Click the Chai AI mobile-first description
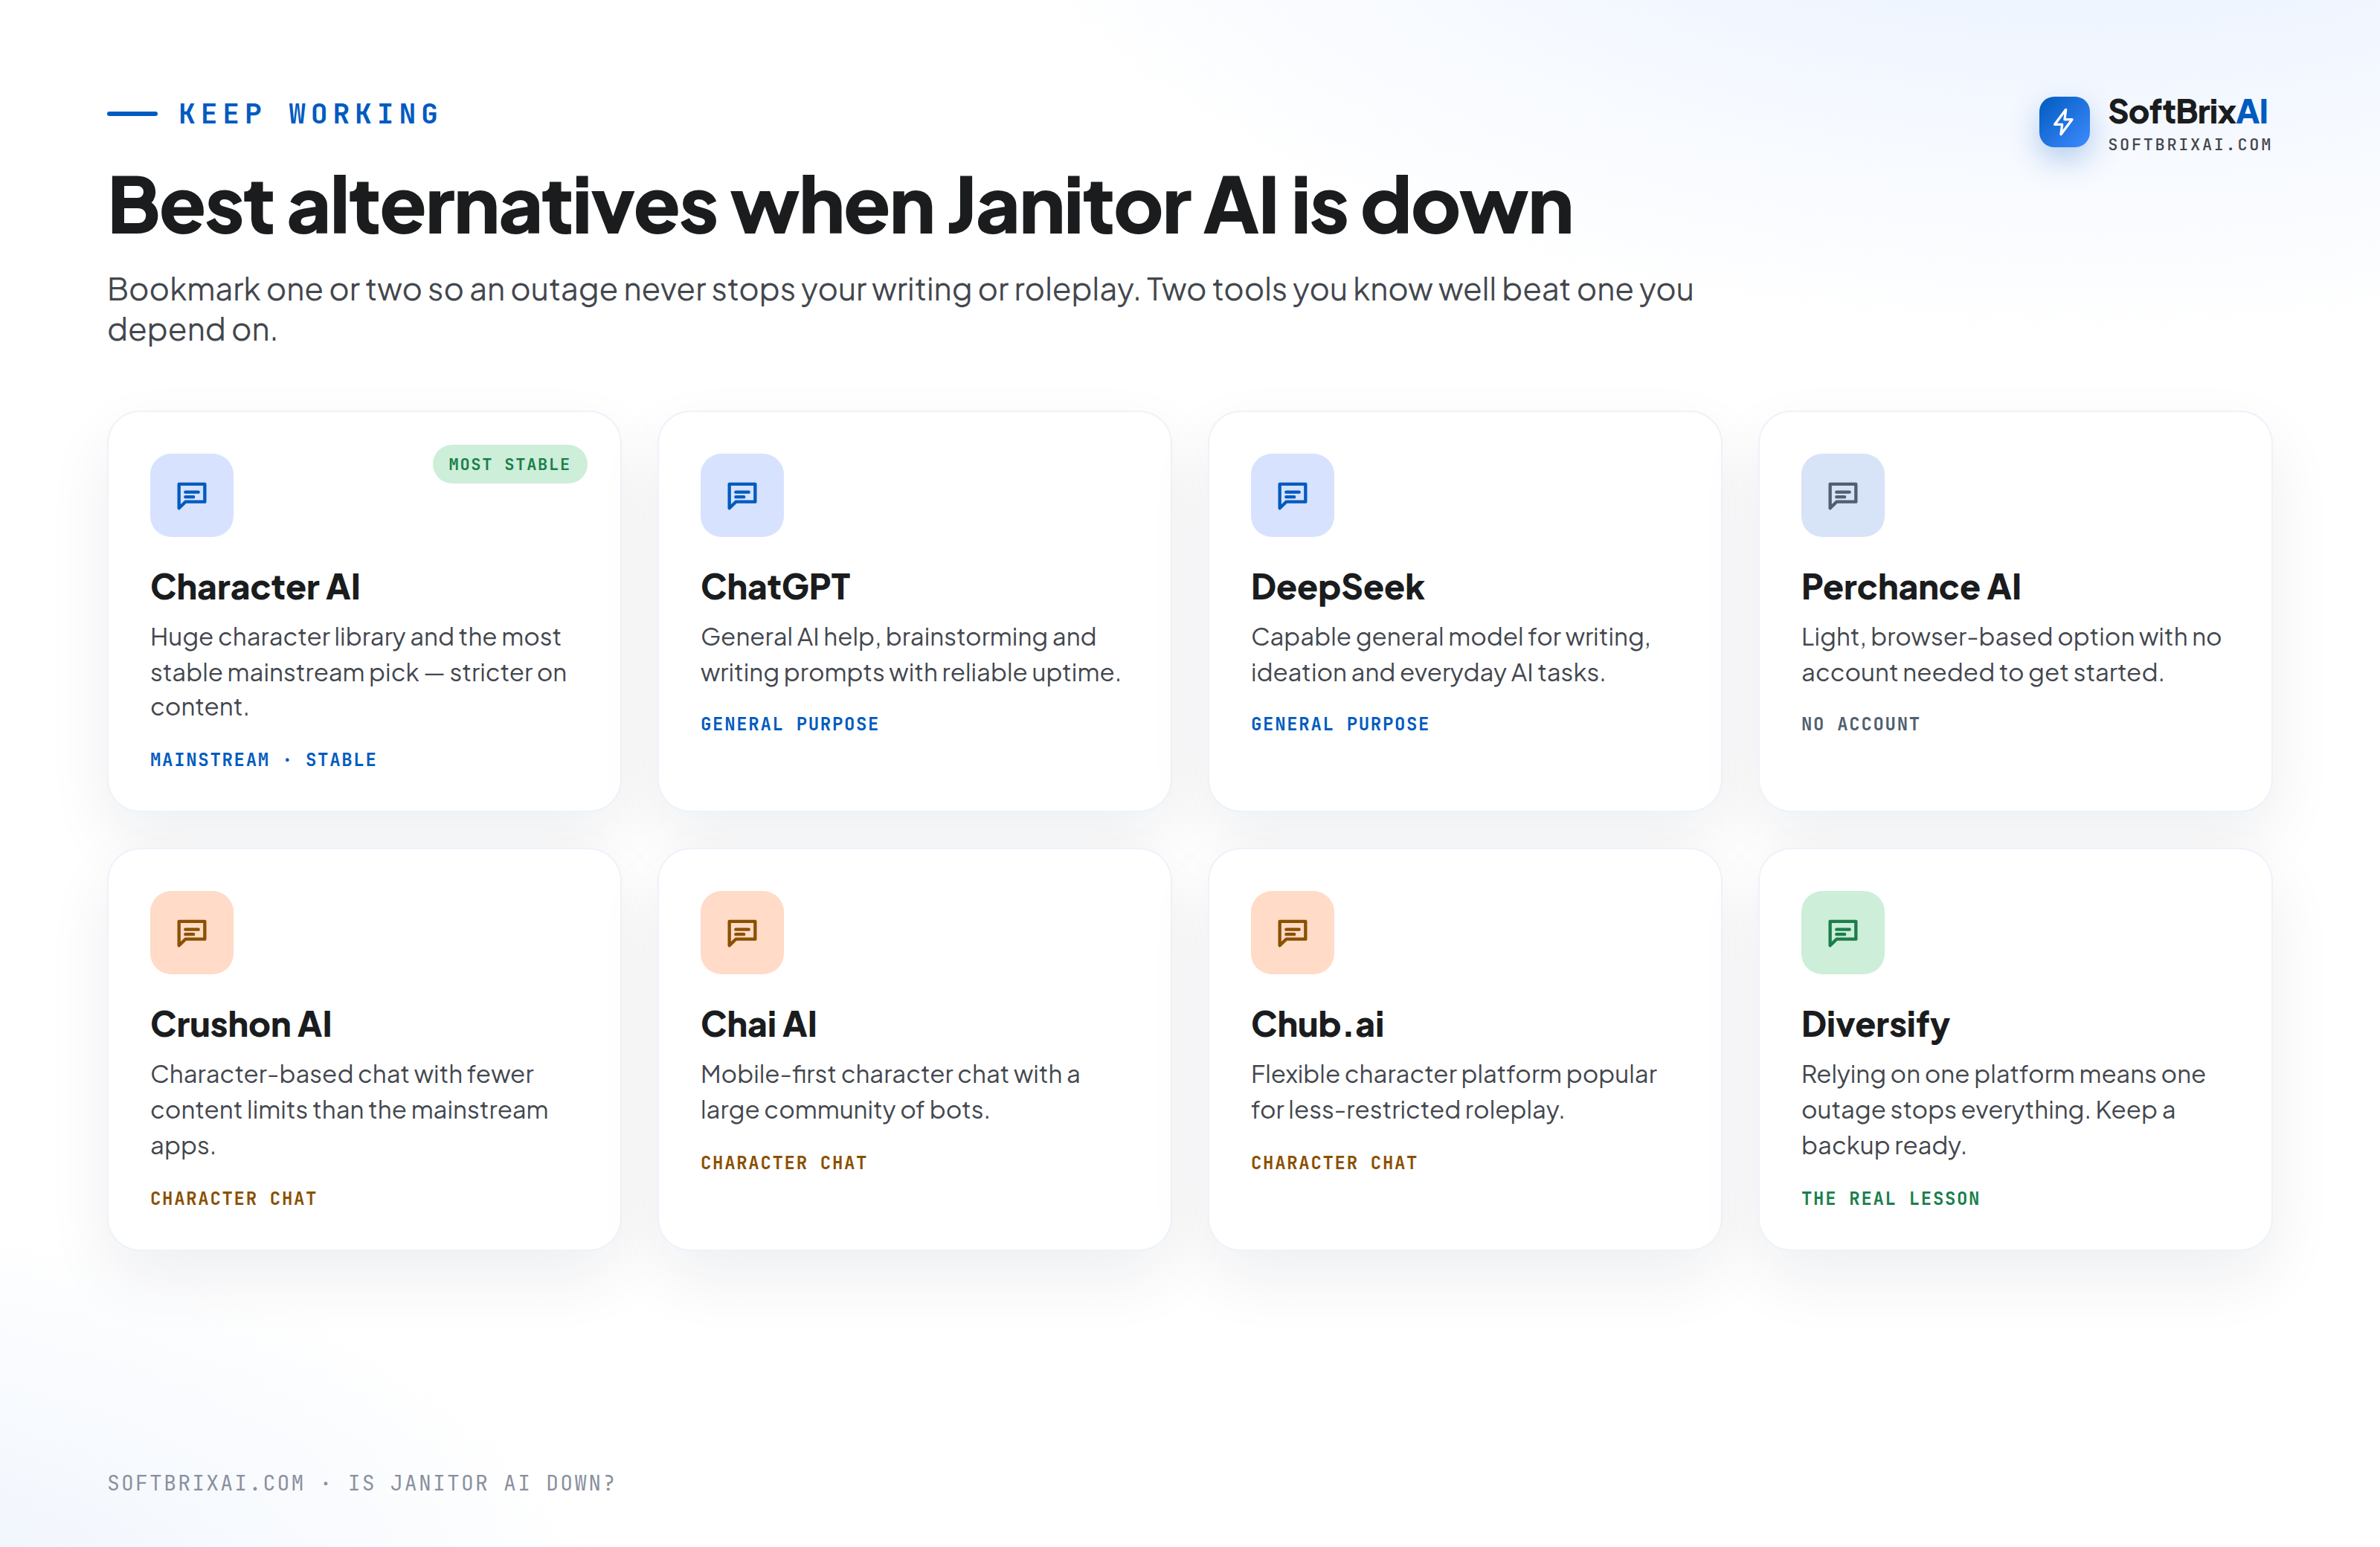 click(x=890, y=1092)
